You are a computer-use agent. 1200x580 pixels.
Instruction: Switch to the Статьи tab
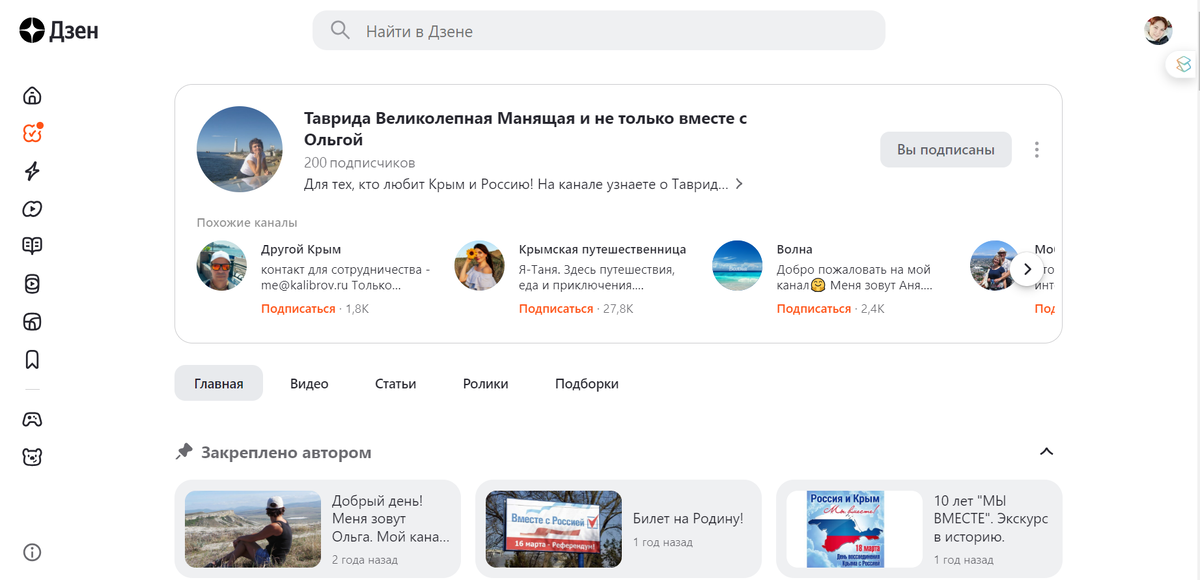395,383
